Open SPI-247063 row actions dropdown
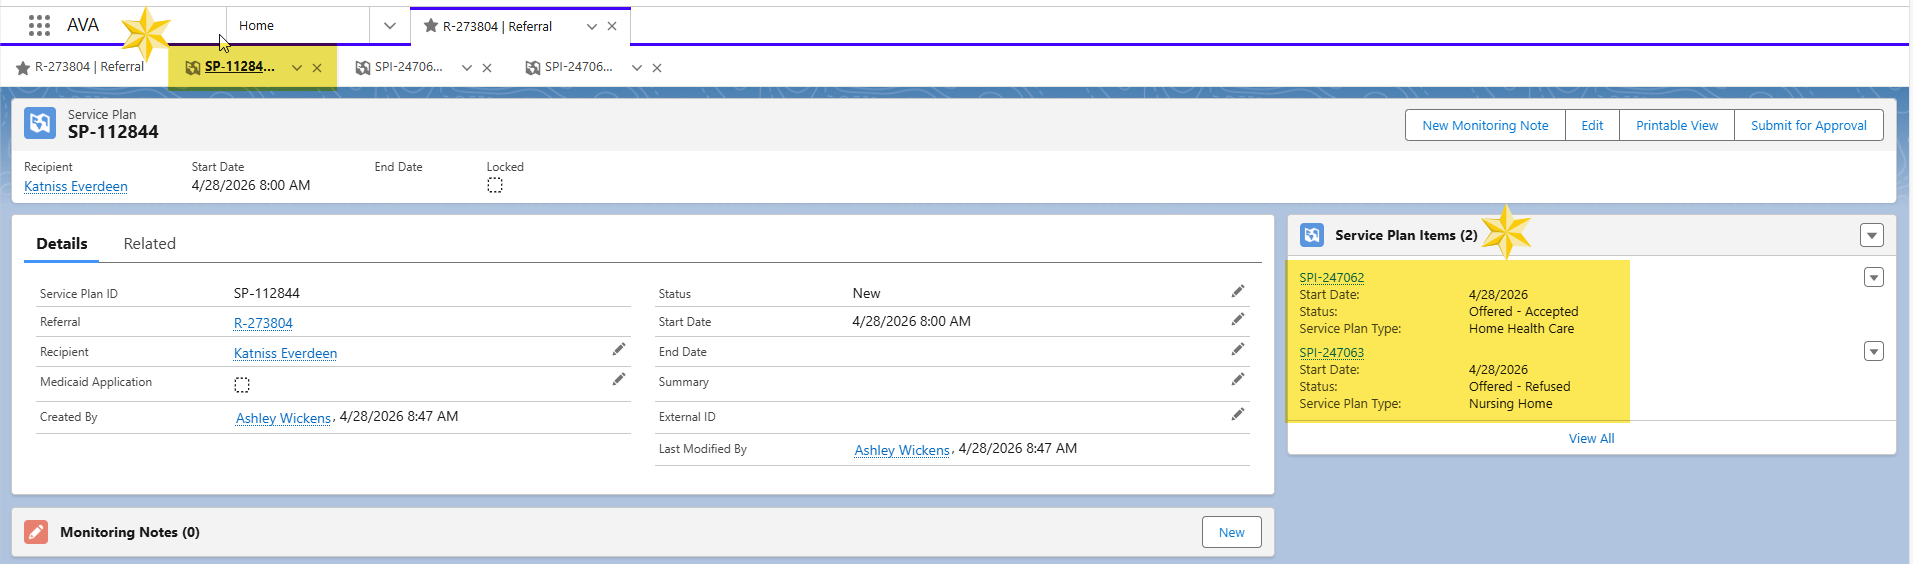 1874,351
